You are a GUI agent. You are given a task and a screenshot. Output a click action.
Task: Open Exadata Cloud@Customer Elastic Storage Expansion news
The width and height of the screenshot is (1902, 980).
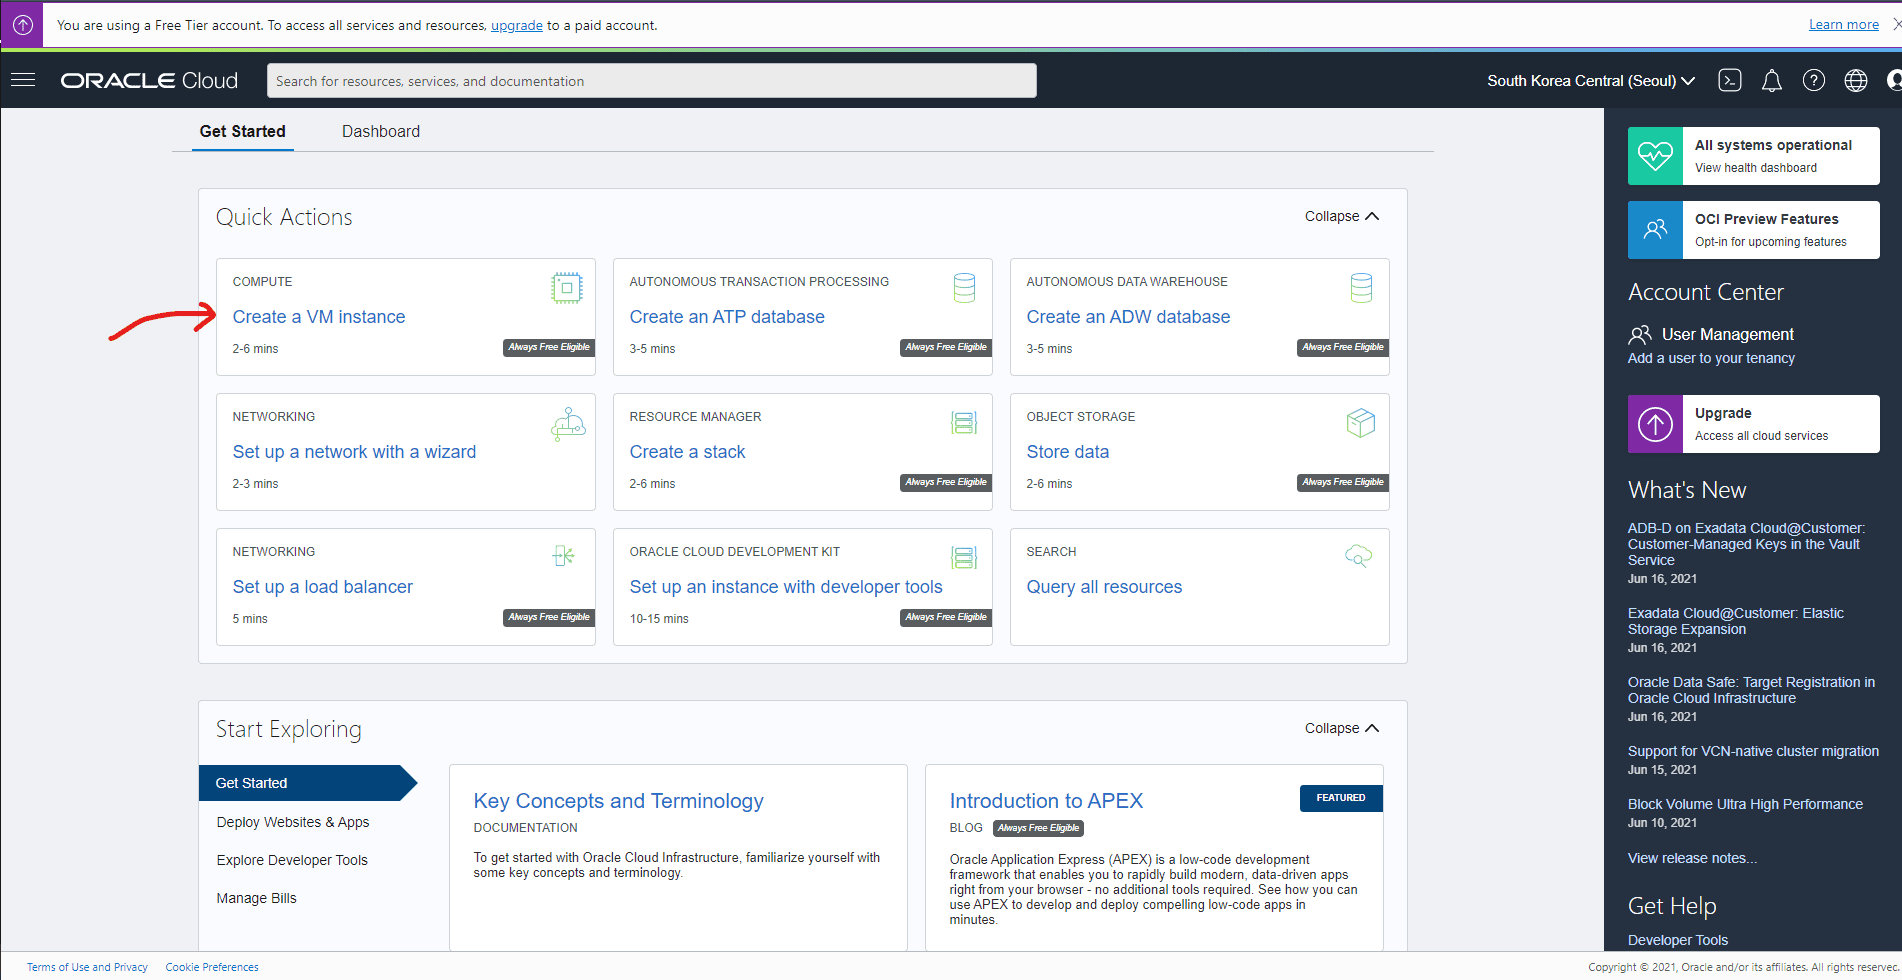click(x=1735, y=621)
